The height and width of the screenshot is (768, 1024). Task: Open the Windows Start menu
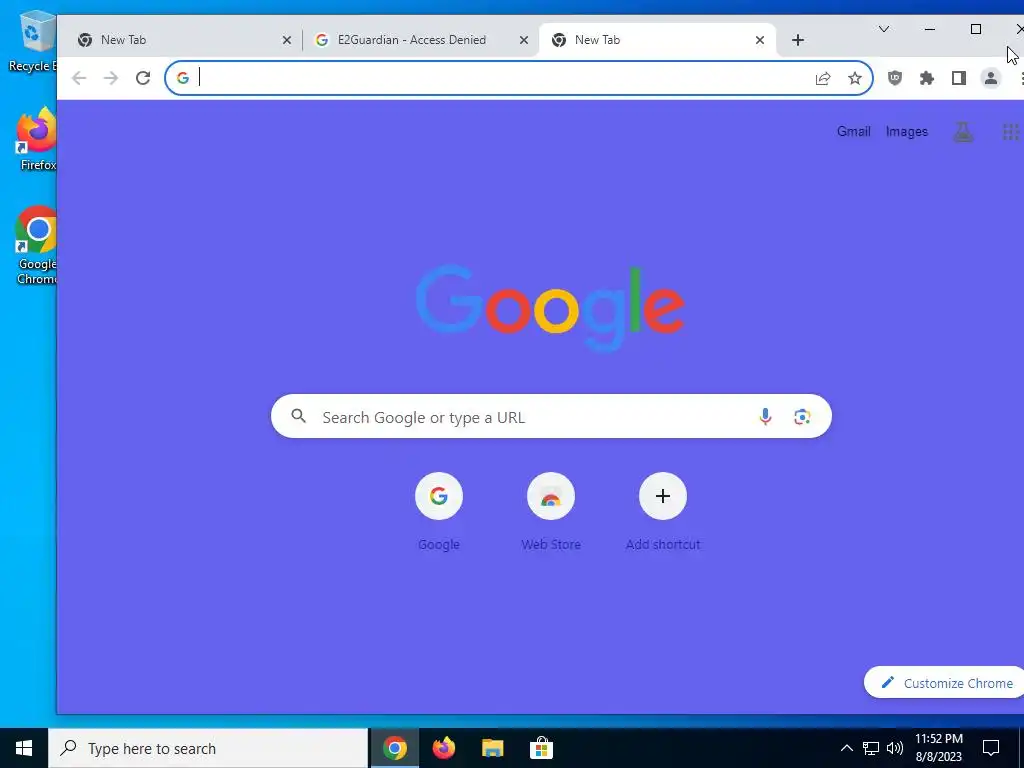tap(24, 748)
